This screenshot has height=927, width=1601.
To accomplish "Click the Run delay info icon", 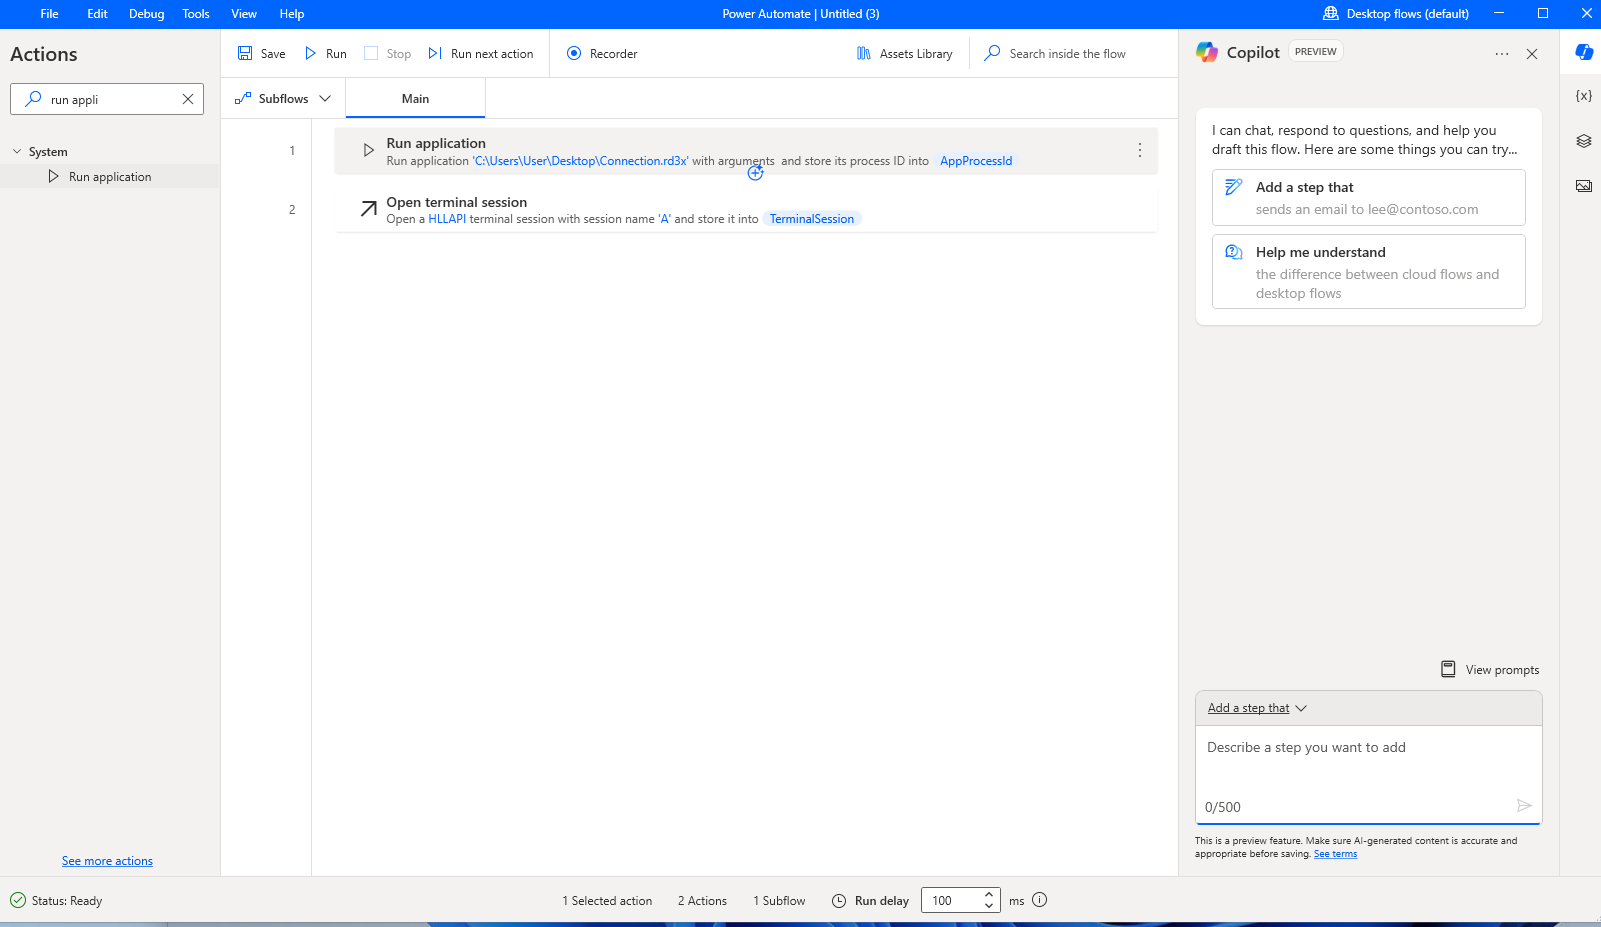I will pyautogui.click(x=1039, y=900).
